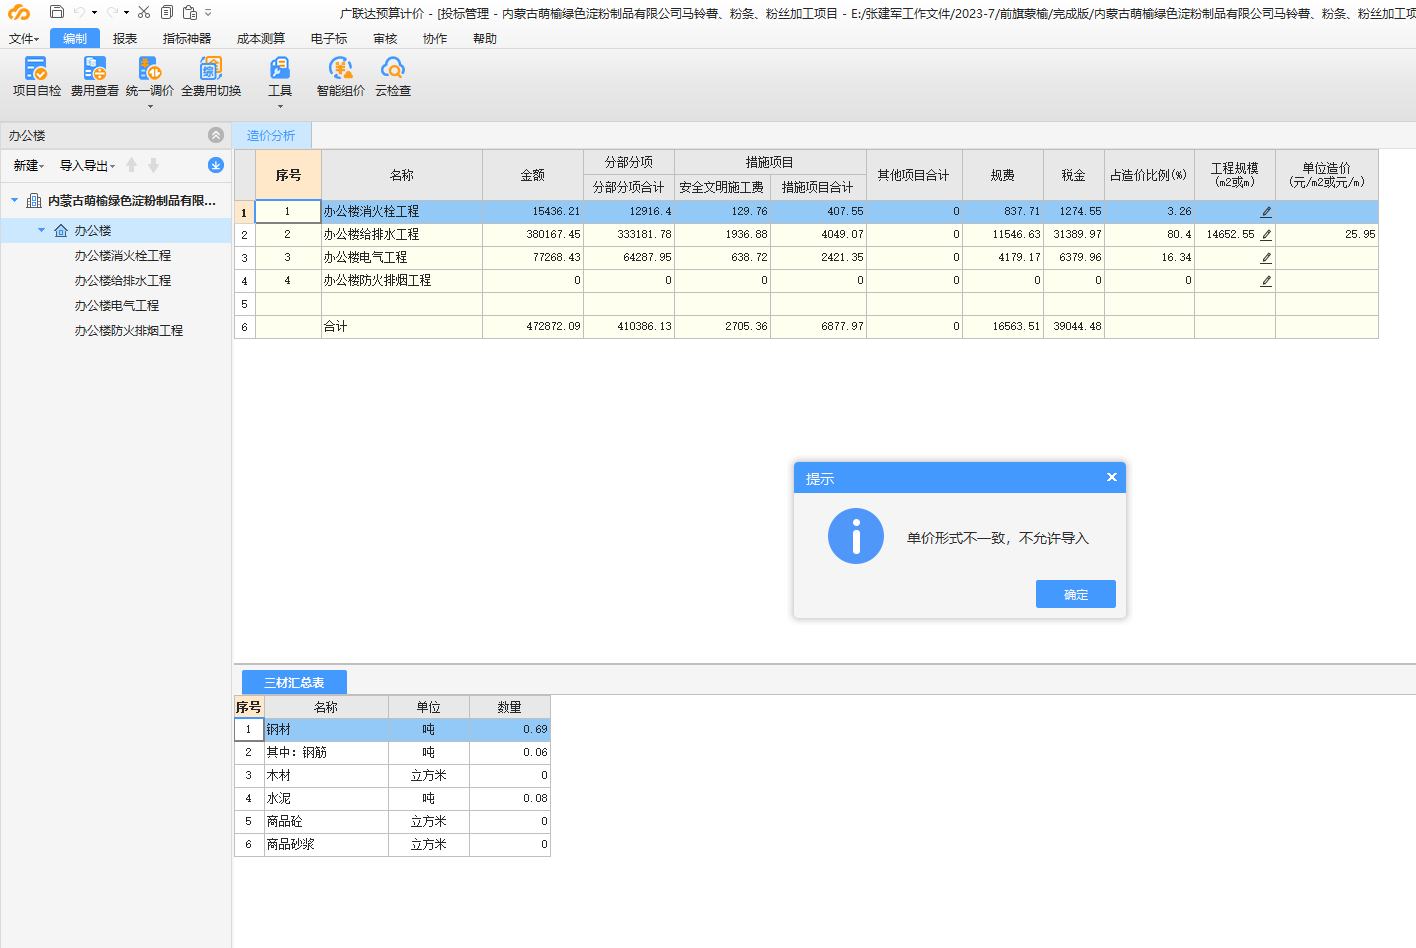The height and width of the screenshot is (948, 1416).
Task: Open the 协作 tab
Action: tap(435, 38)
